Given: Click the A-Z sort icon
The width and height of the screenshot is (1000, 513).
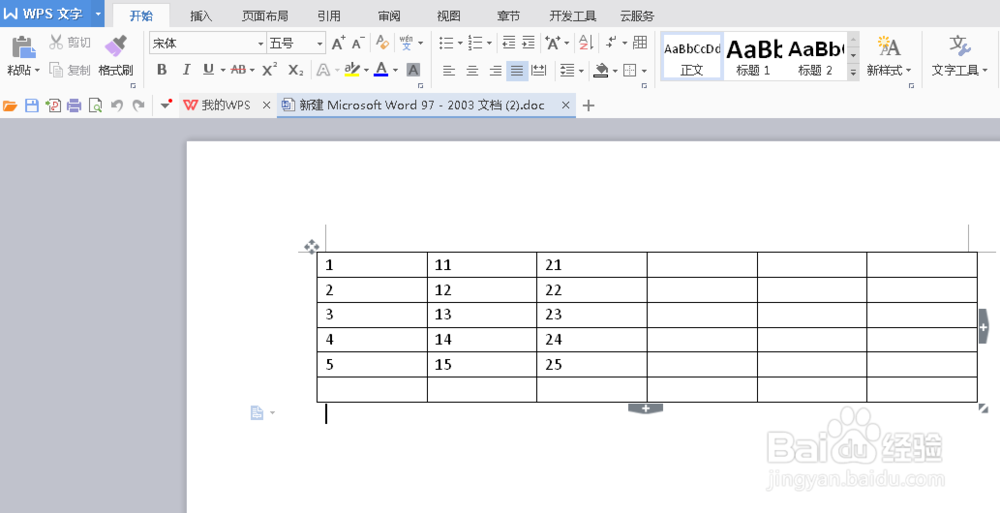Looking at the screenshot, I should pyautogui.click(x=585, y=43).
